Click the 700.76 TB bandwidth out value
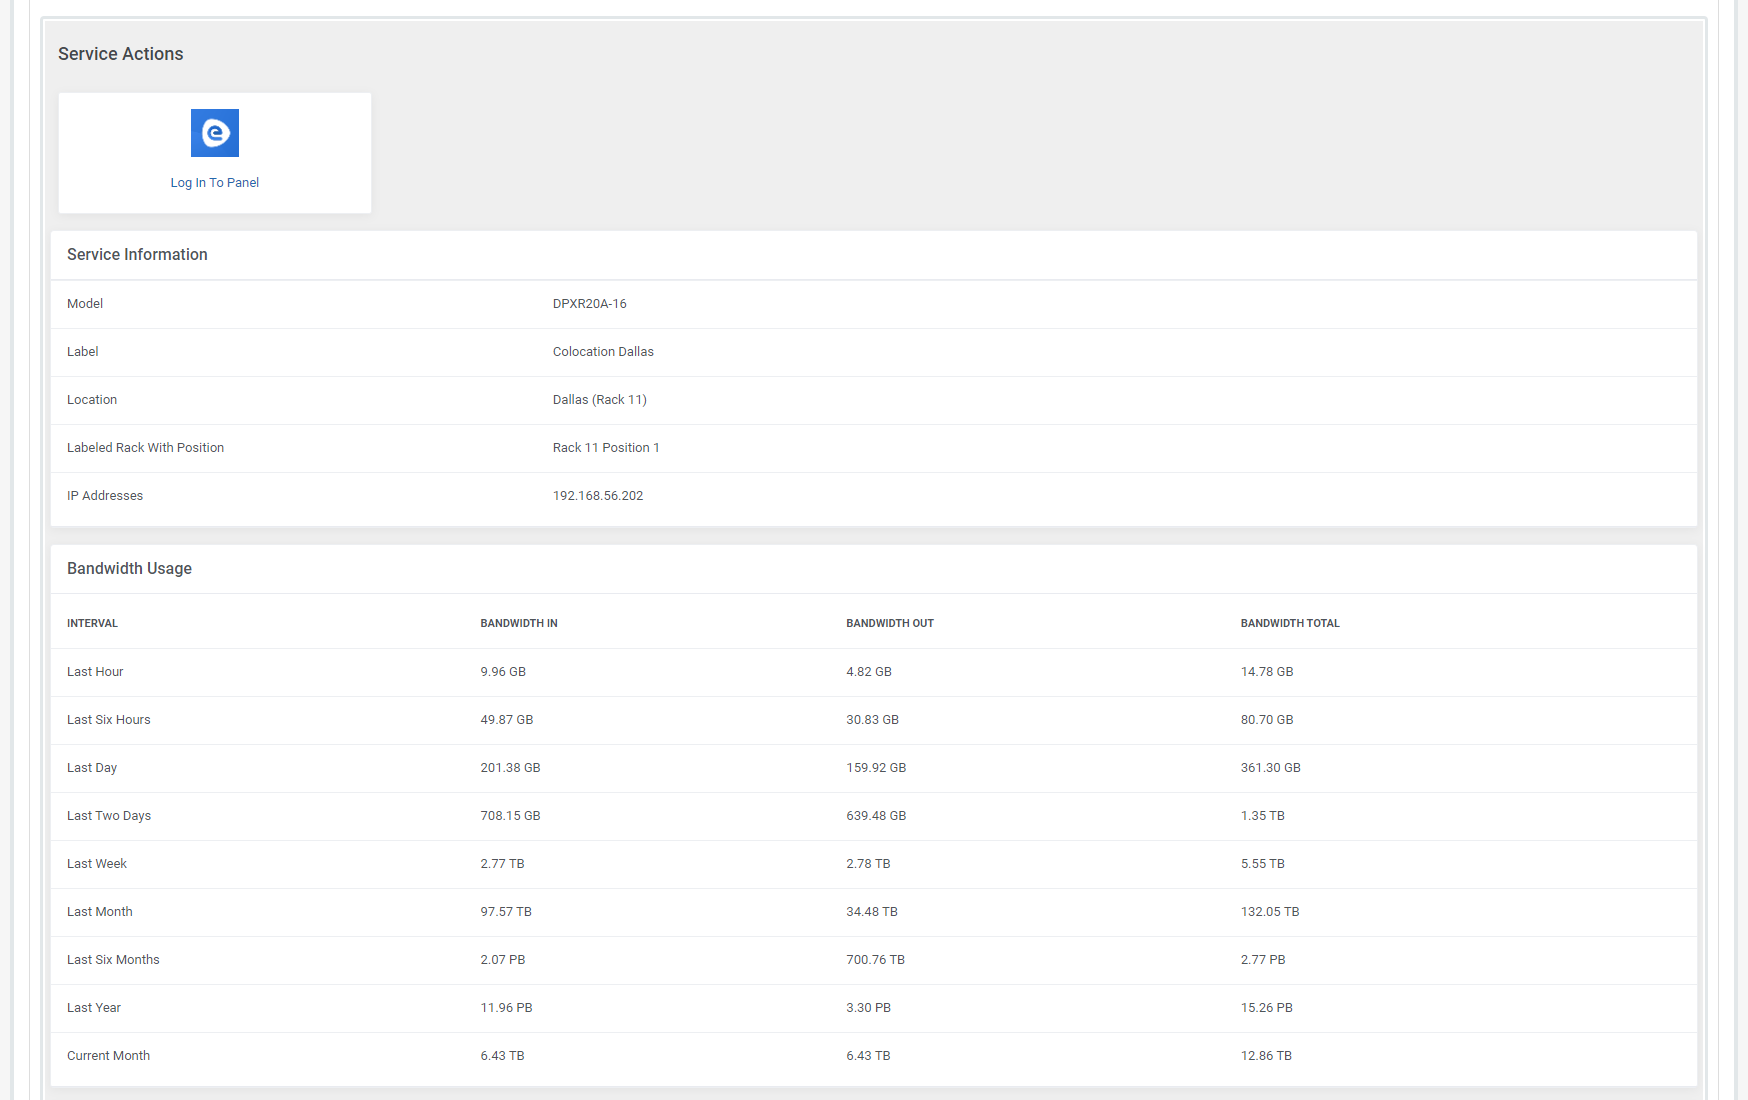The image size is (1748, 1100). click(x=875, y=960)
